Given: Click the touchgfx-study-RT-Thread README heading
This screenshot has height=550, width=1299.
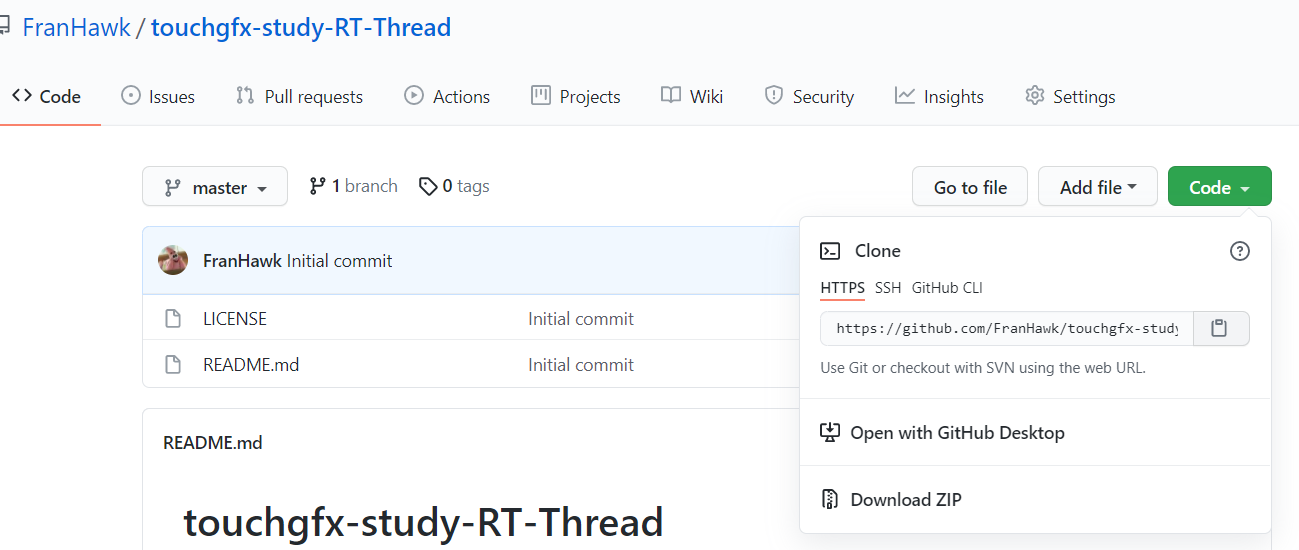Looking at the screenshot, I should (x=423, y=522).
